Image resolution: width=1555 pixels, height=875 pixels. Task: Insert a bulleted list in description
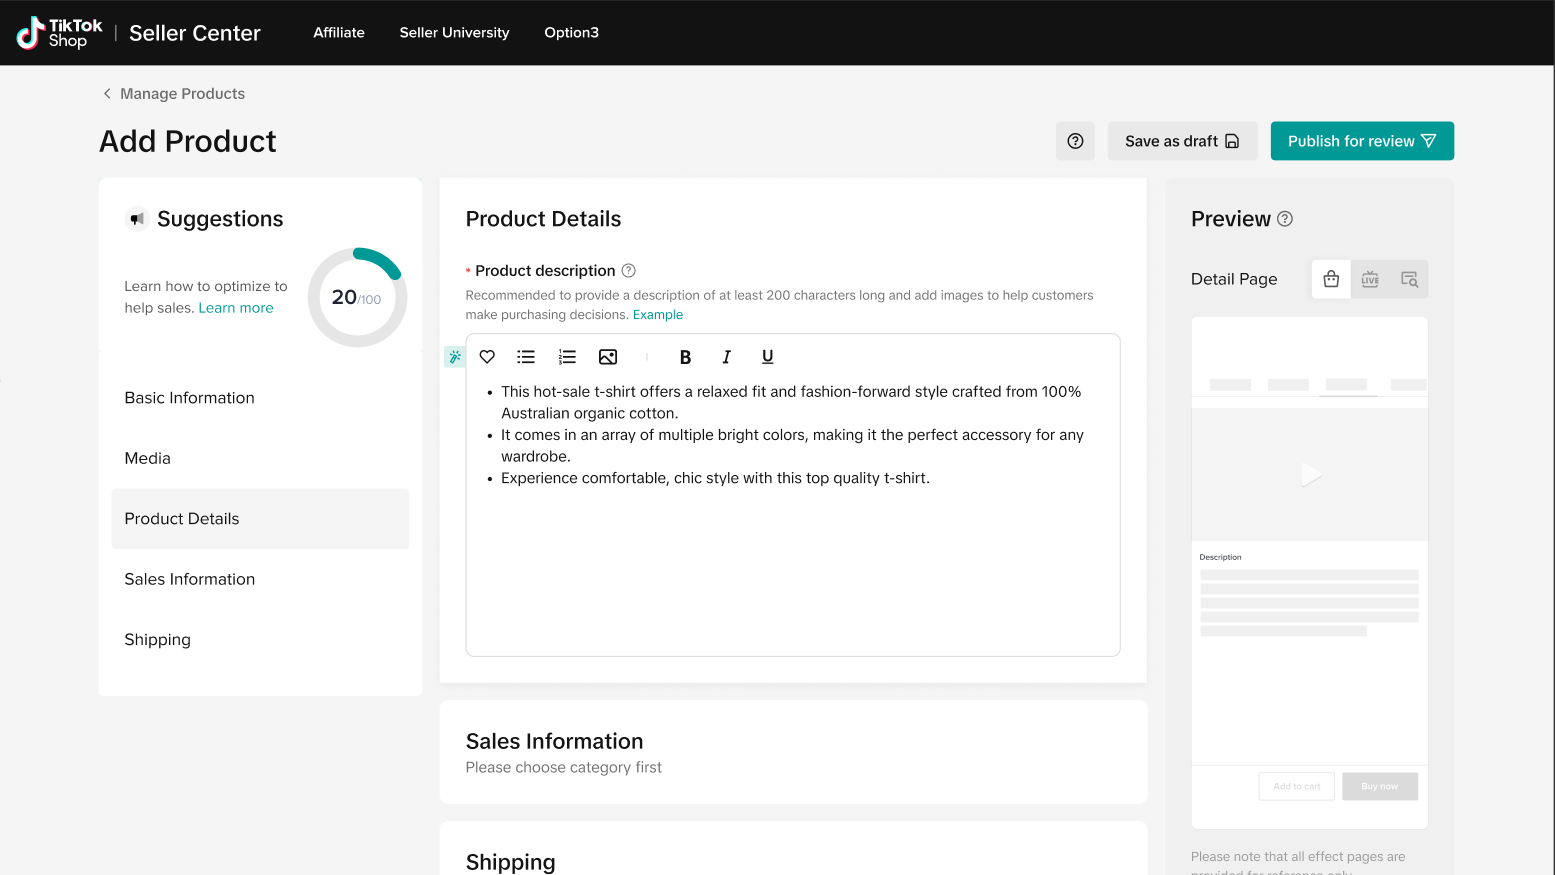click(526, 357)
